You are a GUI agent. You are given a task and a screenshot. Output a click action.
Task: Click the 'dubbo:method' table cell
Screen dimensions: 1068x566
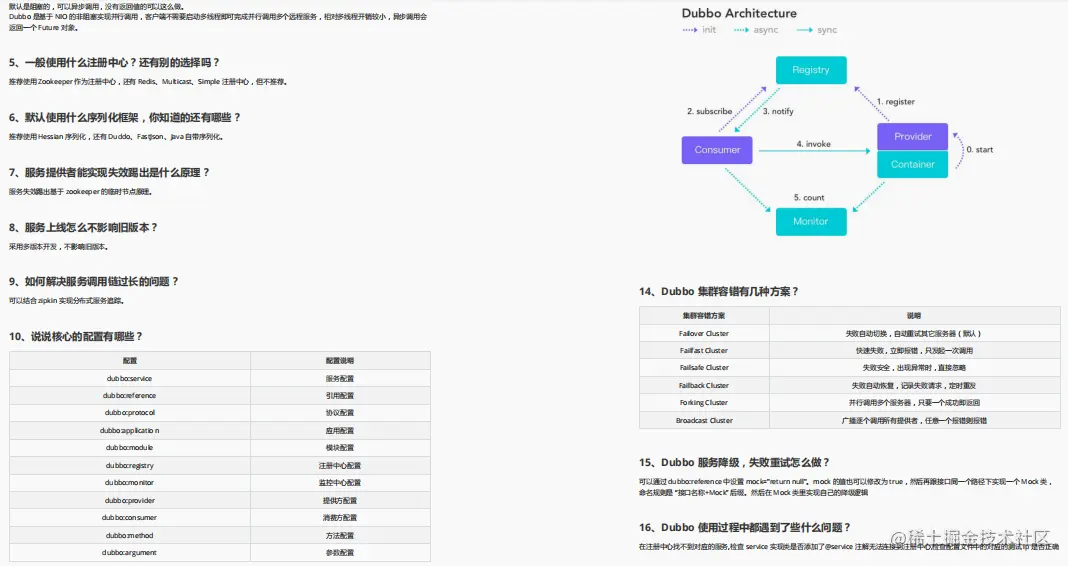click(x=129, y=535)
